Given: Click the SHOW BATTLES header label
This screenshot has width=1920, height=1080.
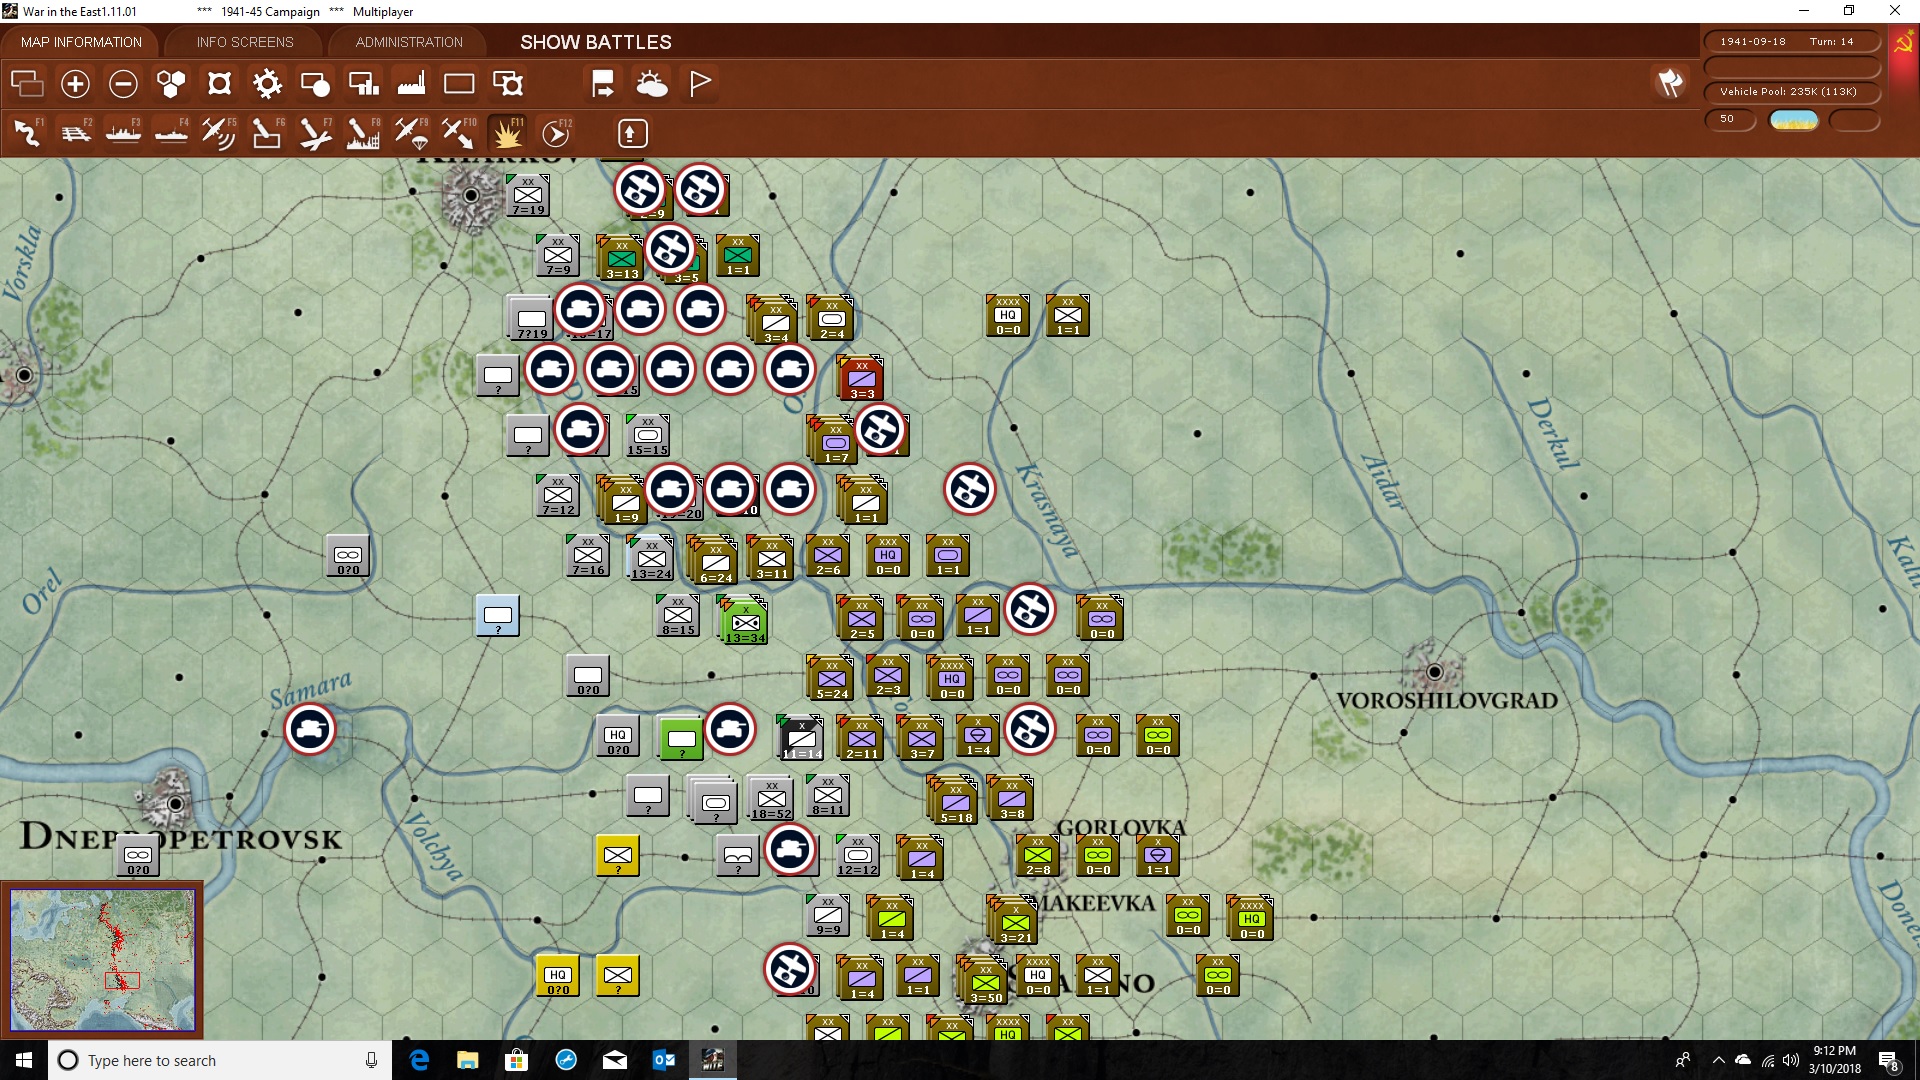Looking at the screenshot, I should (596, 42).
